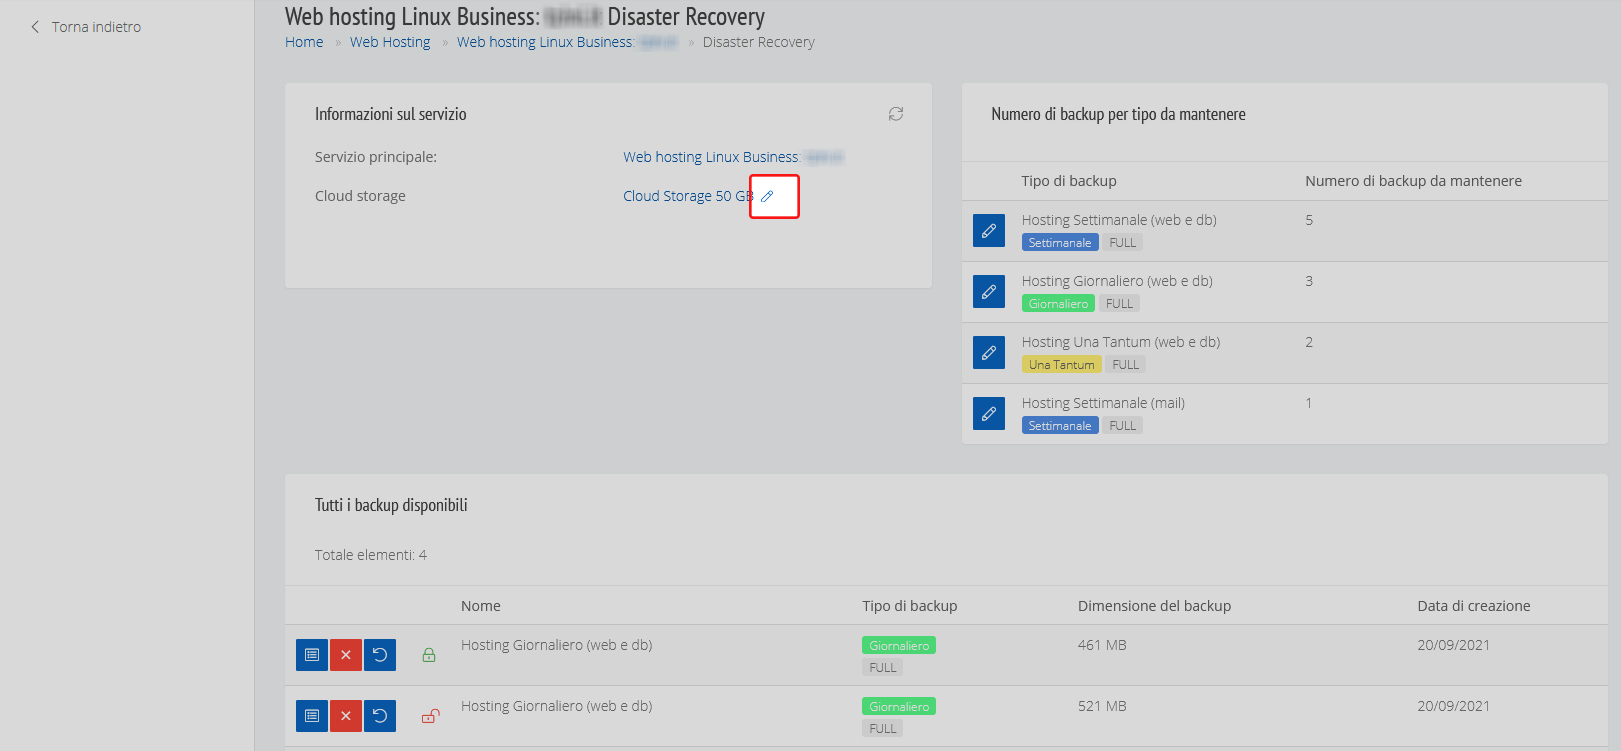
Task: Open the Servizio principale Web hosting Linux Business link
Action: pos(733,157)
